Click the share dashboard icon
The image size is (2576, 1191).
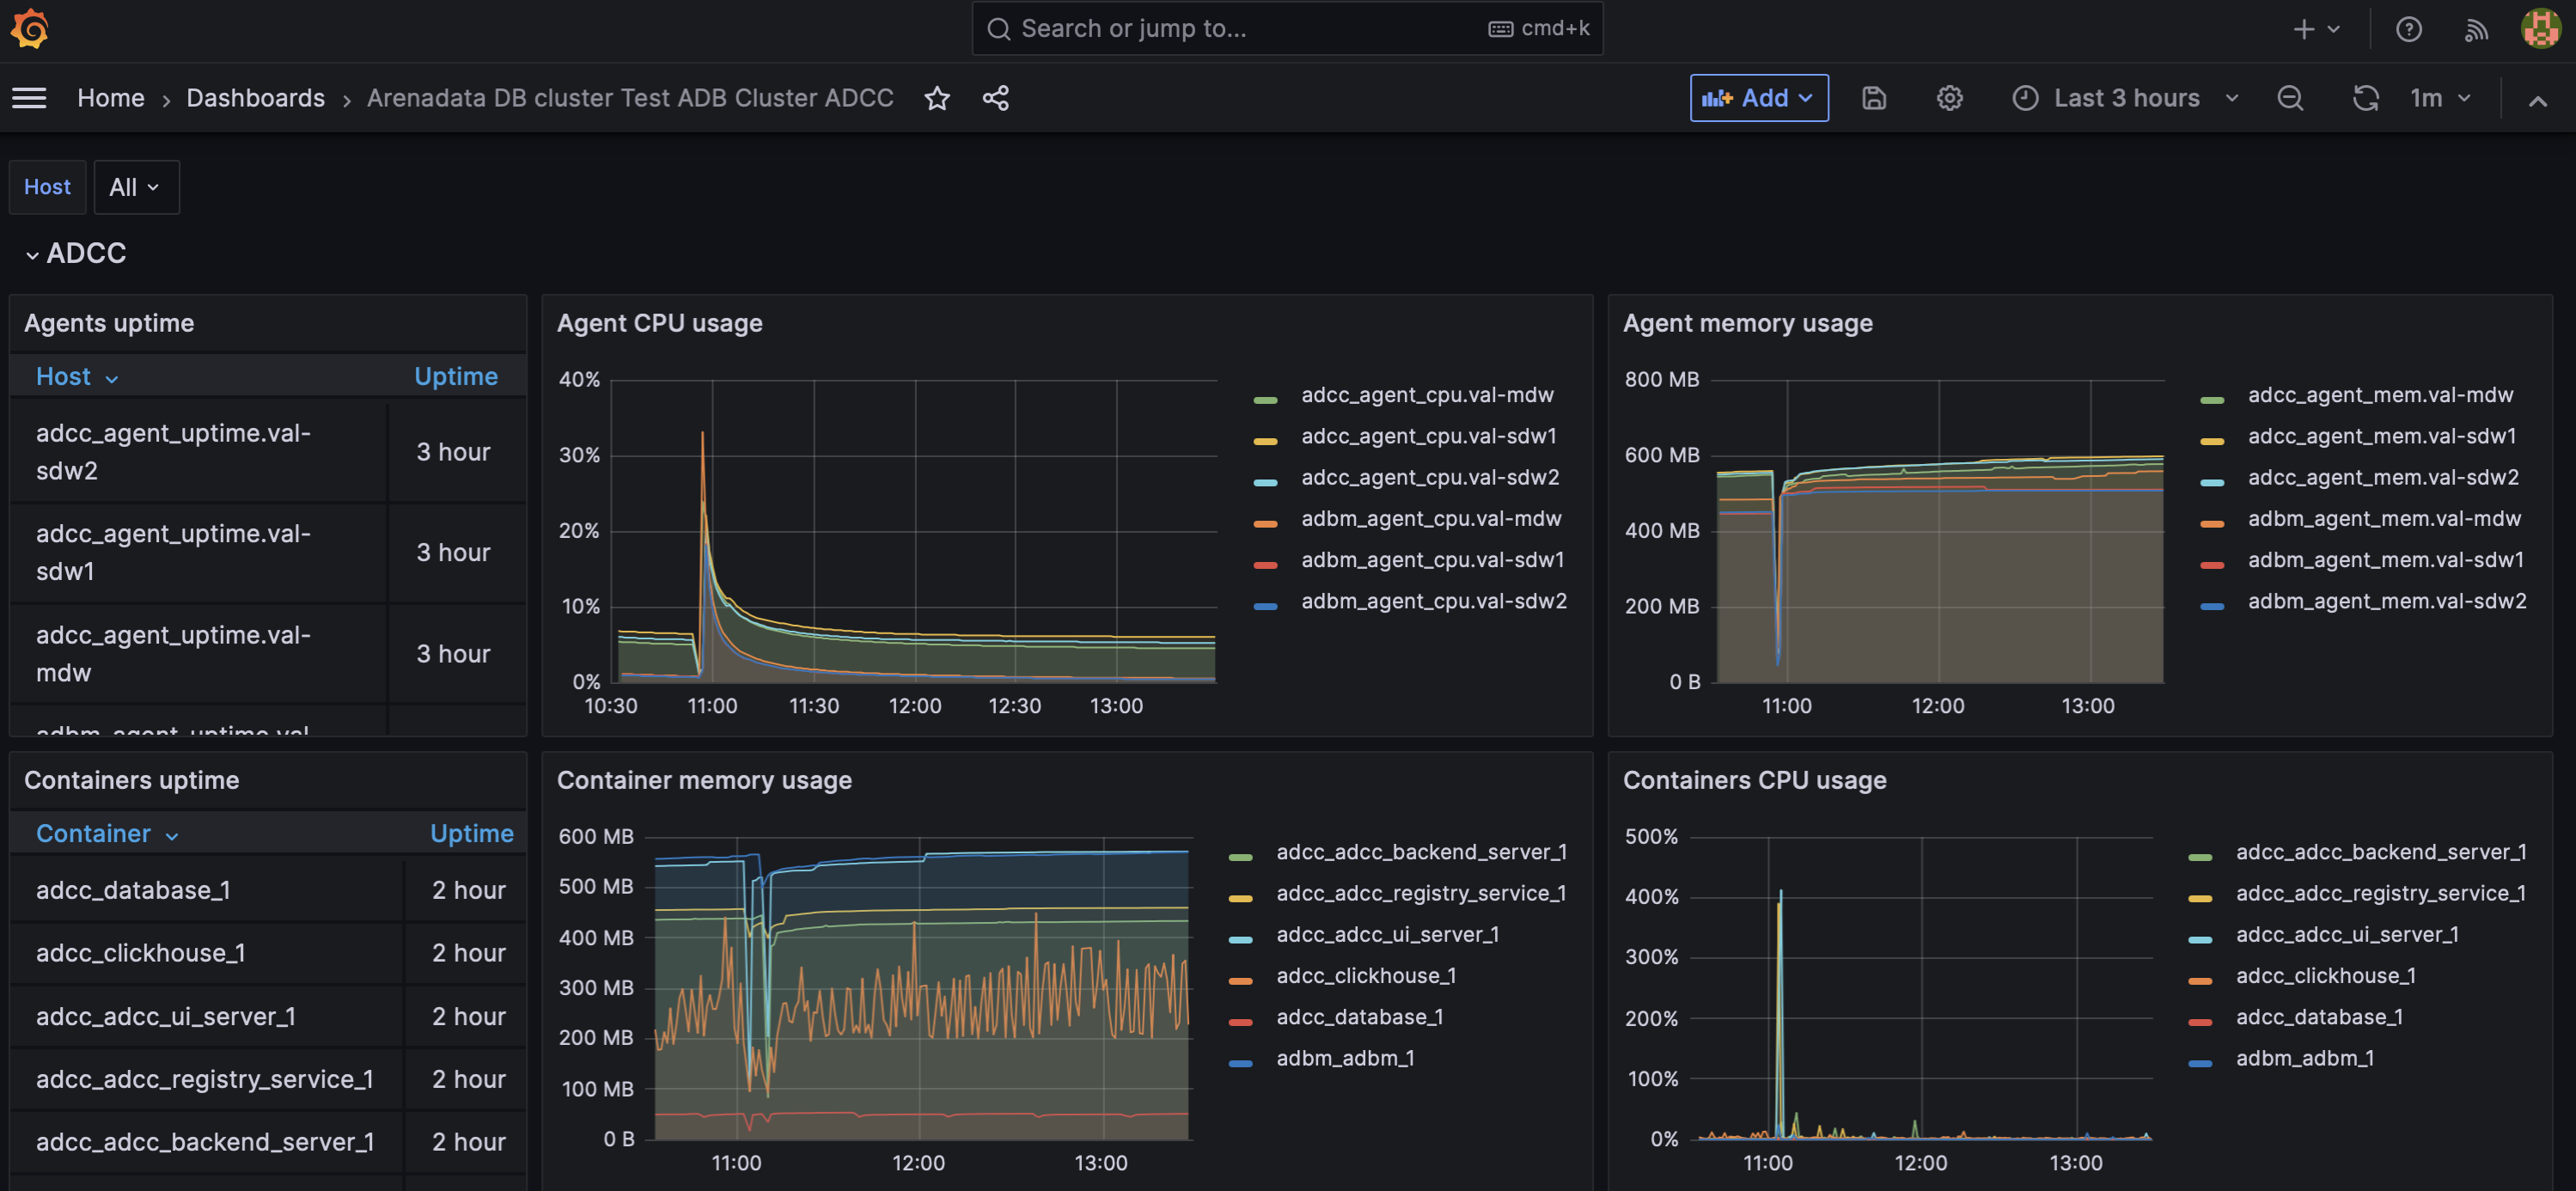coord(995,98)
